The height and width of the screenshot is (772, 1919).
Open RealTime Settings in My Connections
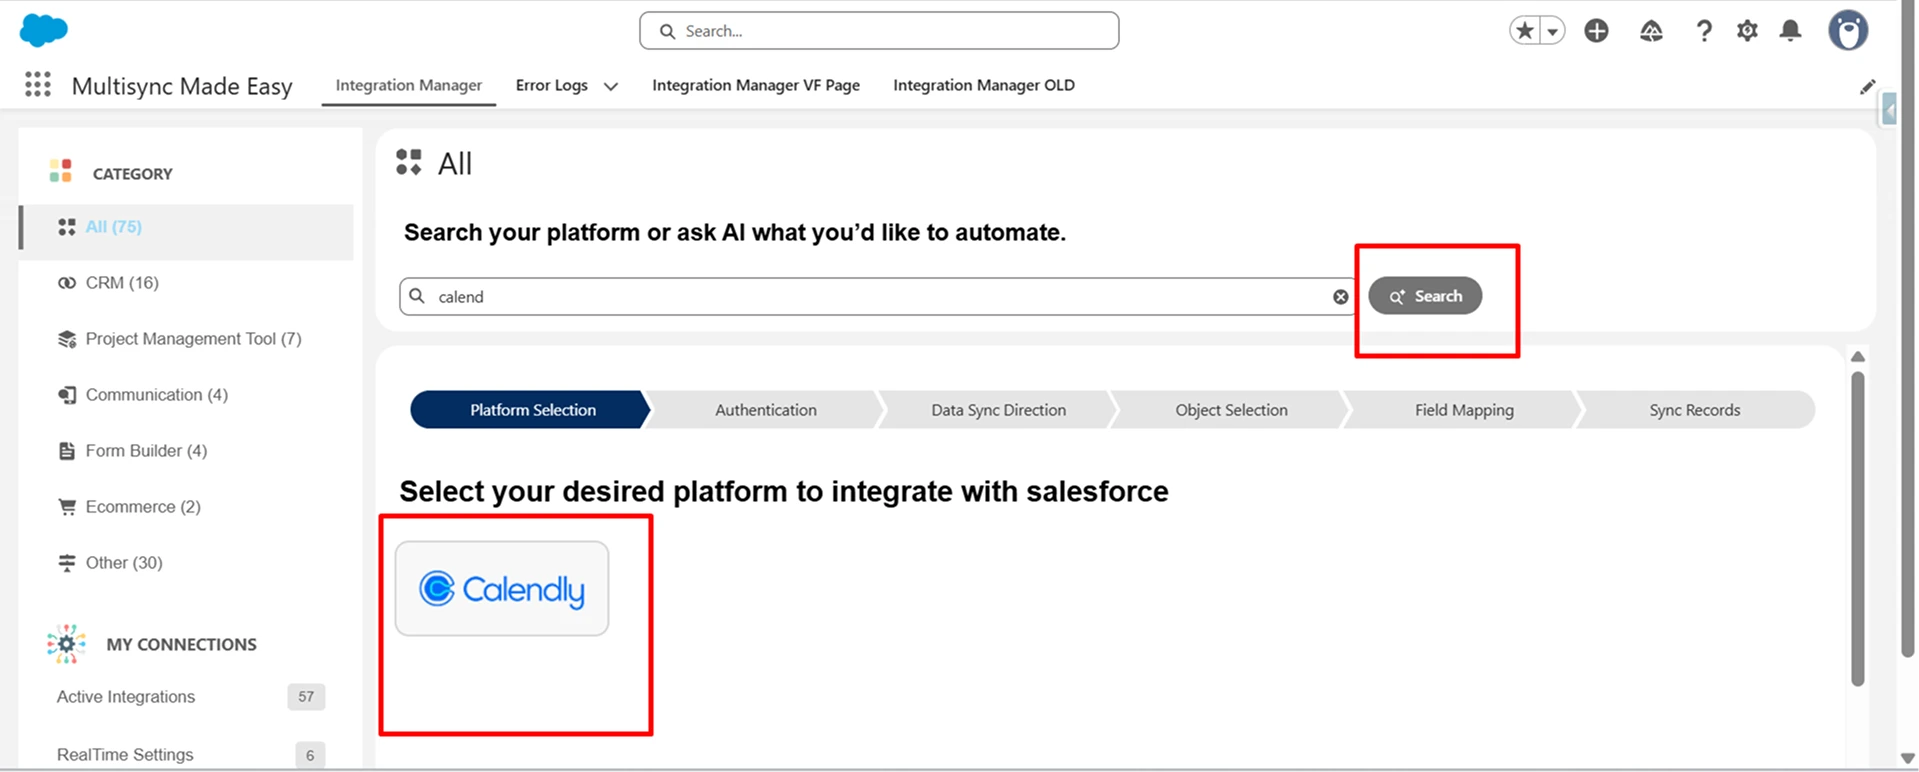click(125, 755)
